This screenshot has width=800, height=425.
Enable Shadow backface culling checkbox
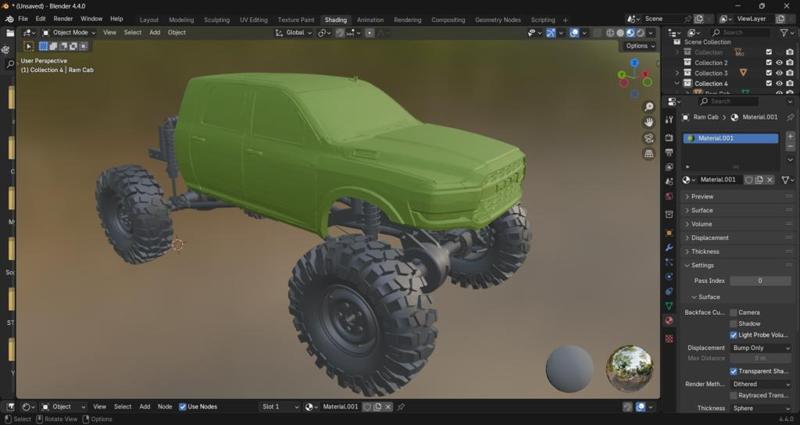click(x=733, y=323)
